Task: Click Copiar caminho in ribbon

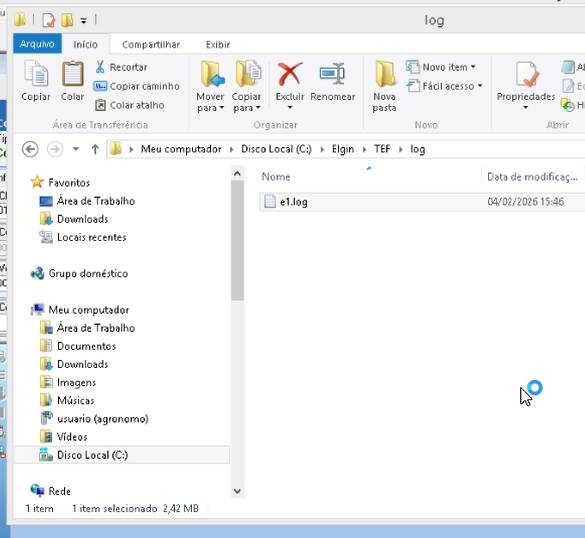Action: pos(137,86)
